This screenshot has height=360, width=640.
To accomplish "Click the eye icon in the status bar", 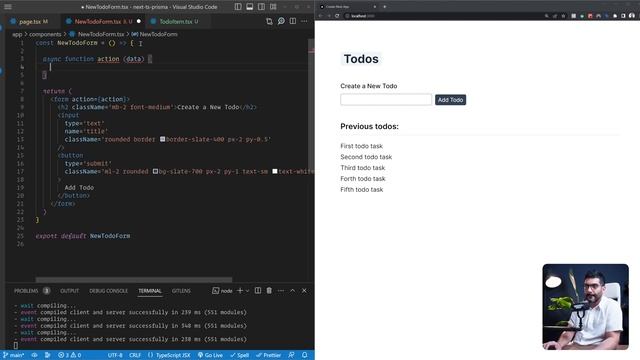I will tap(35, 355).
